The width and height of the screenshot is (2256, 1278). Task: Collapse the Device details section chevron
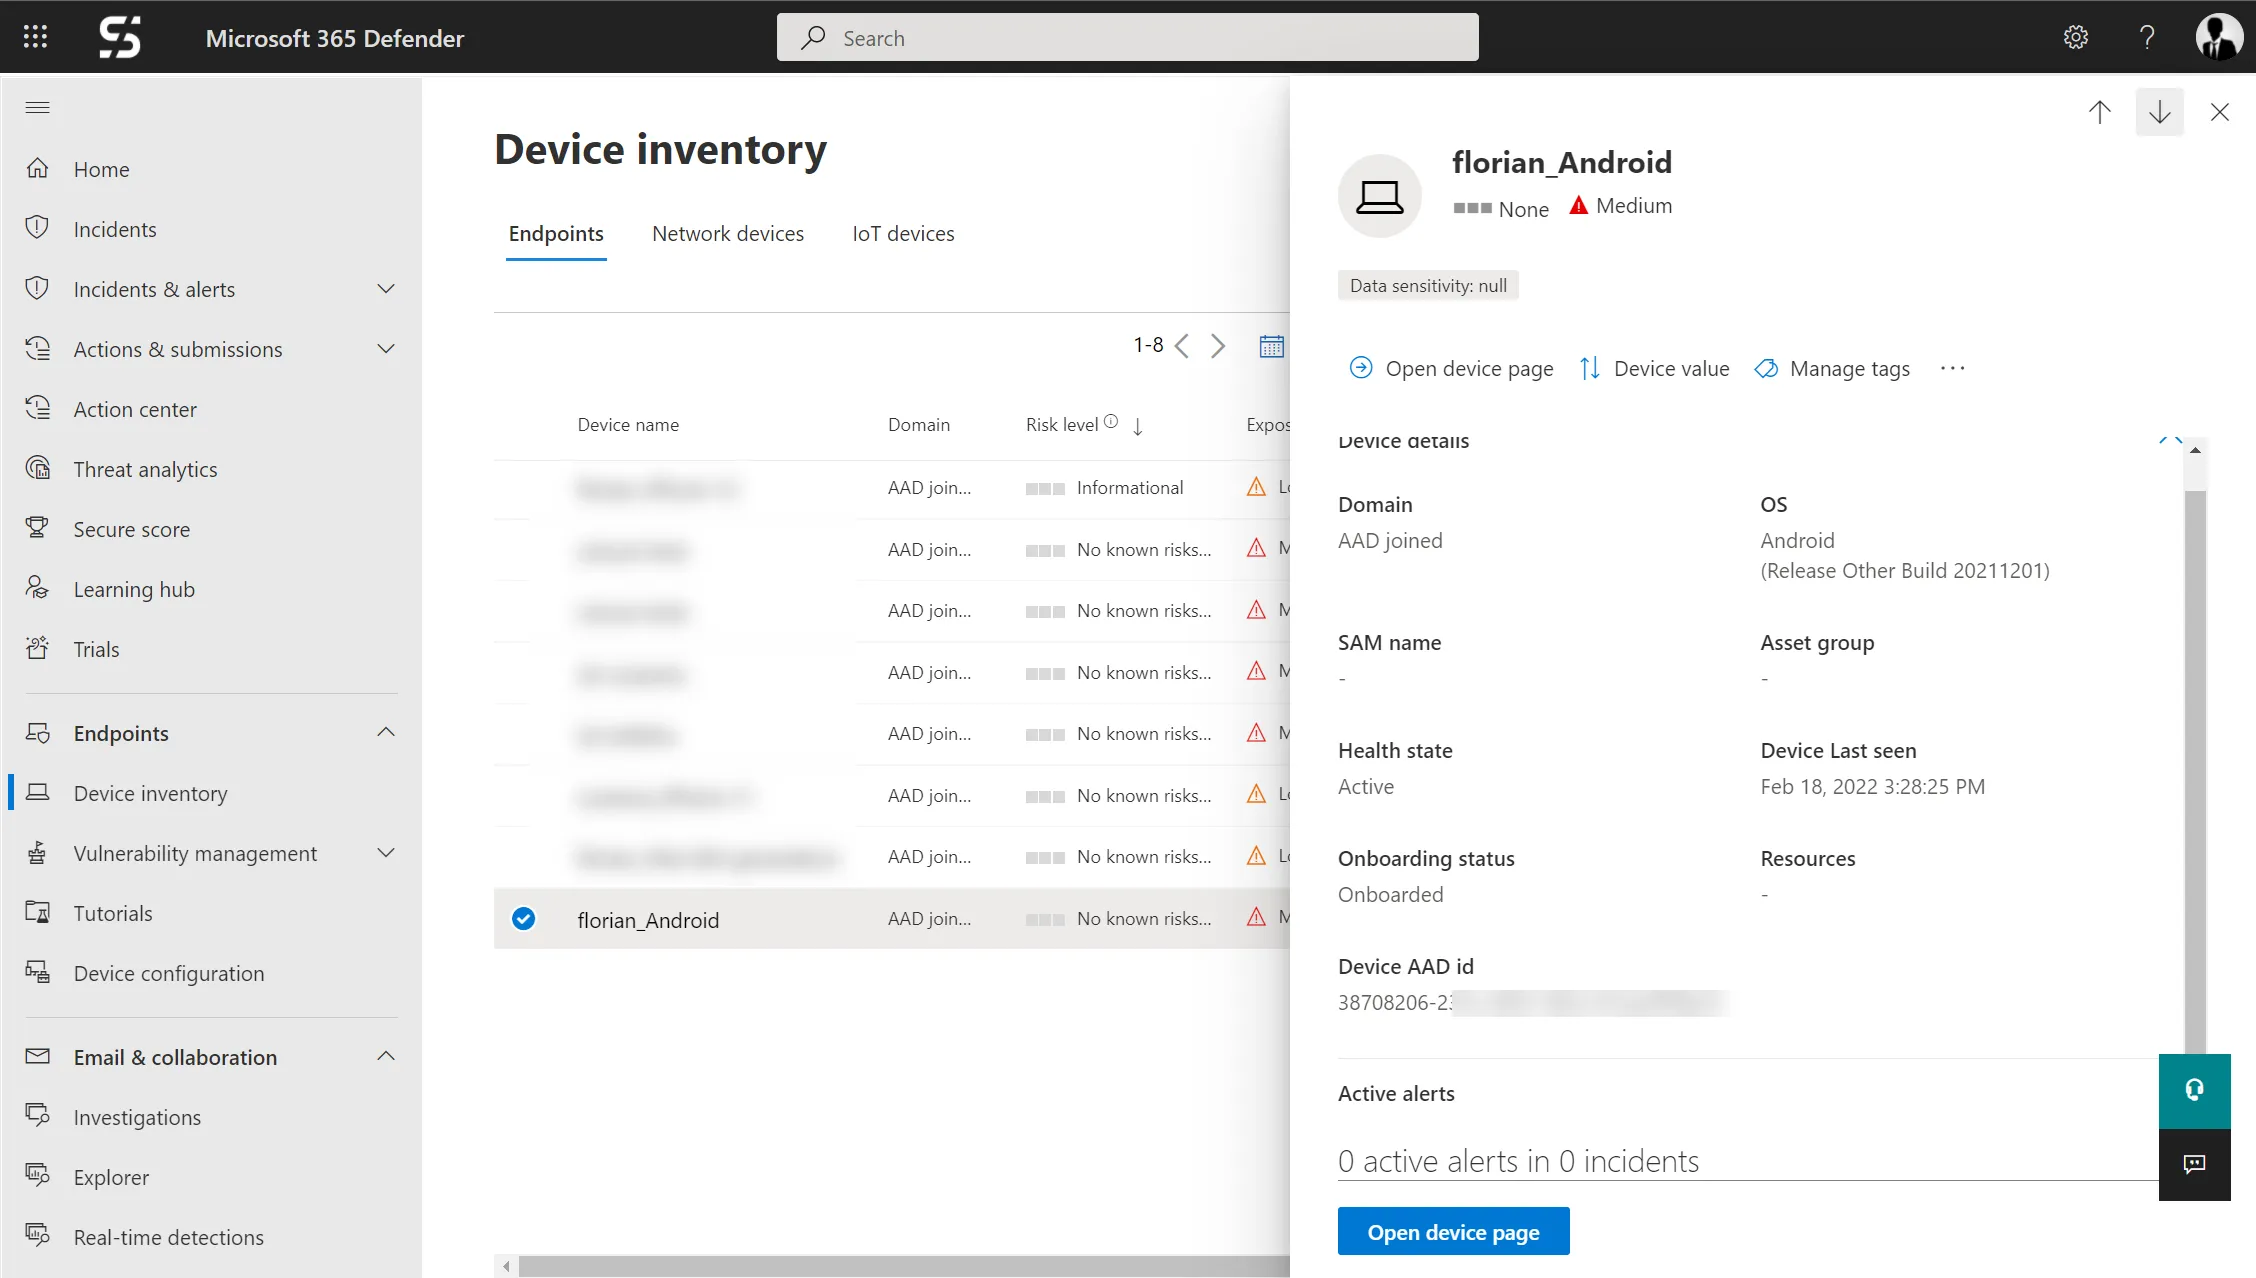click(x=2170, y=441)
